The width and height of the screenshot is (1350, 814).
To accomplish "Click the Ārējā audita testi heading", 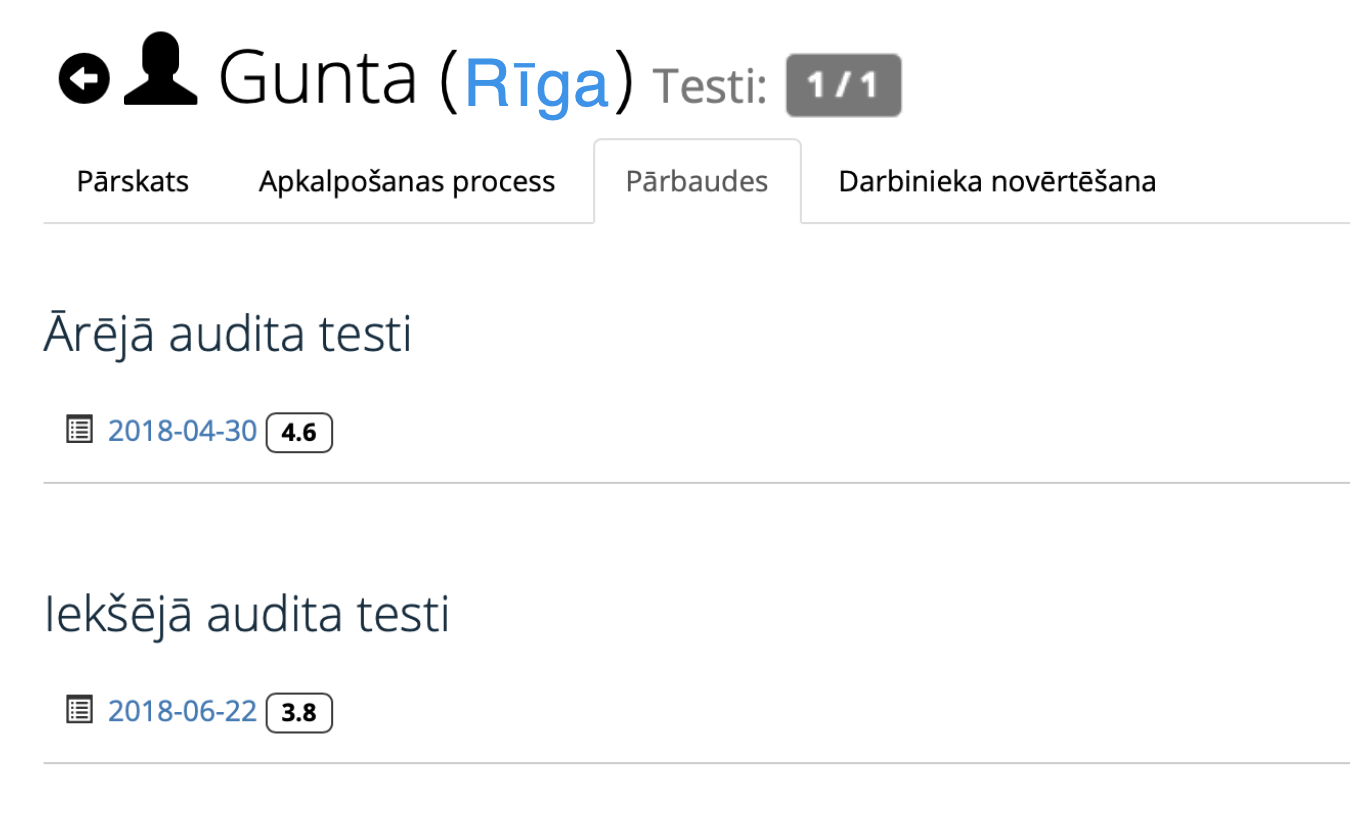I will tap(227, 333).
